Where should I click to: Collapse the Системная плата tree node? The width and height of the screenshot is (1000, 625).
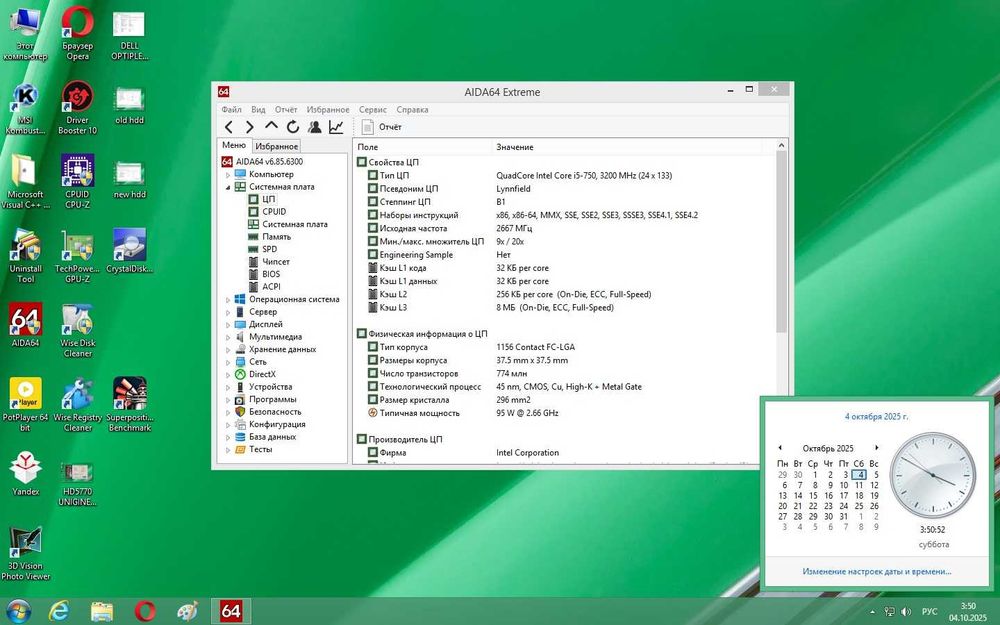pos(228,187)
